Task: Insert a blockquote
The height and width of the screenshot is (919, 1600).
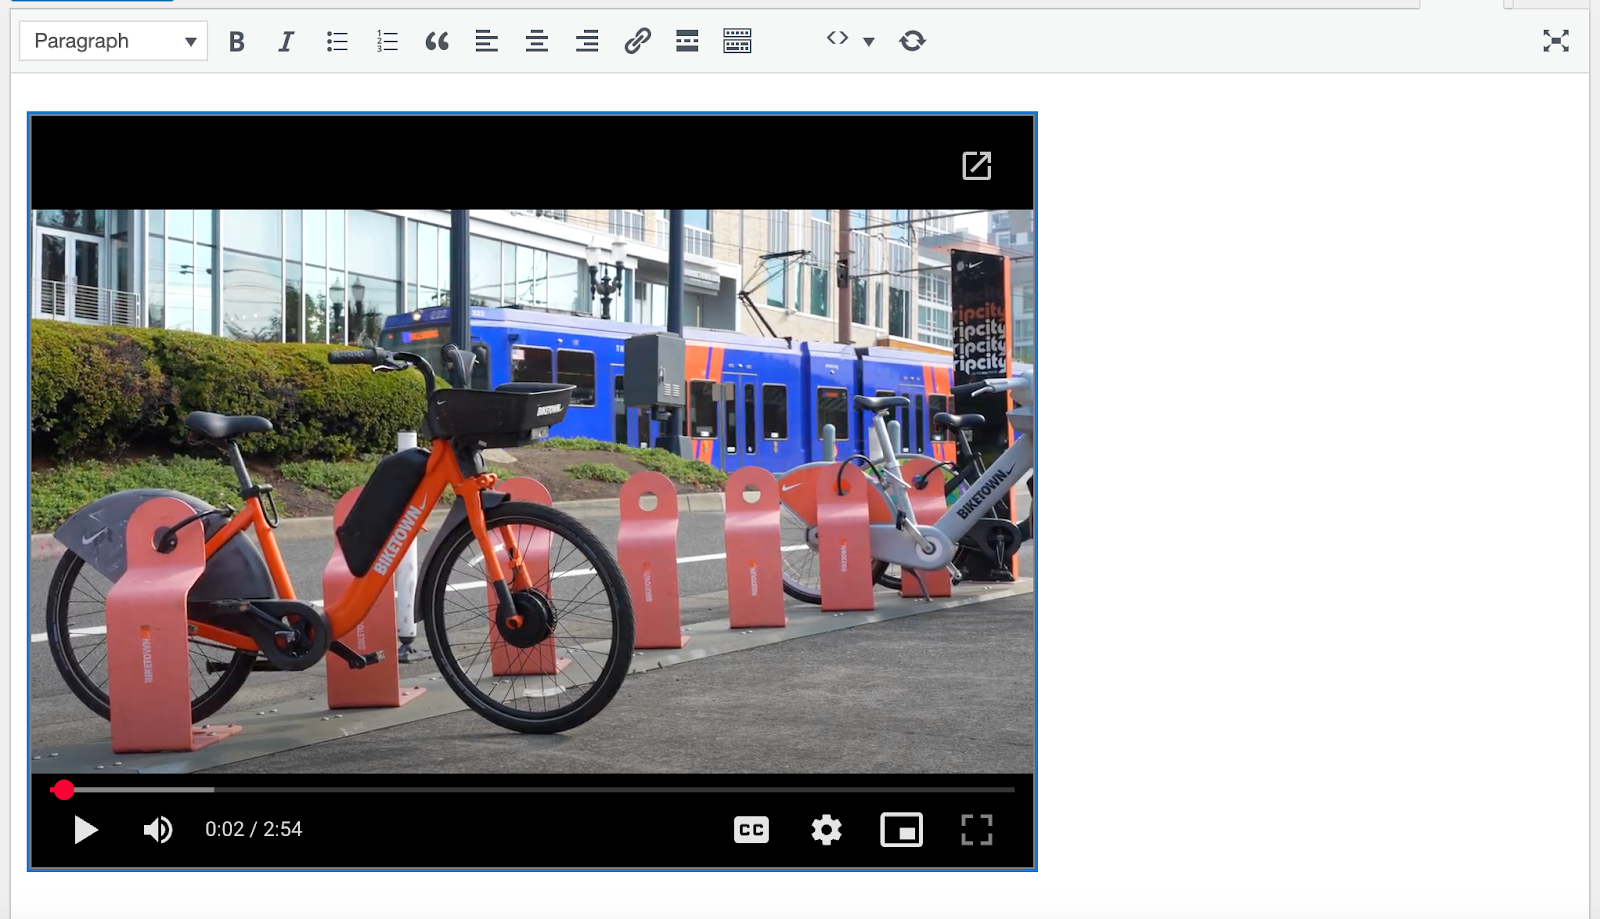Action: 437,41
